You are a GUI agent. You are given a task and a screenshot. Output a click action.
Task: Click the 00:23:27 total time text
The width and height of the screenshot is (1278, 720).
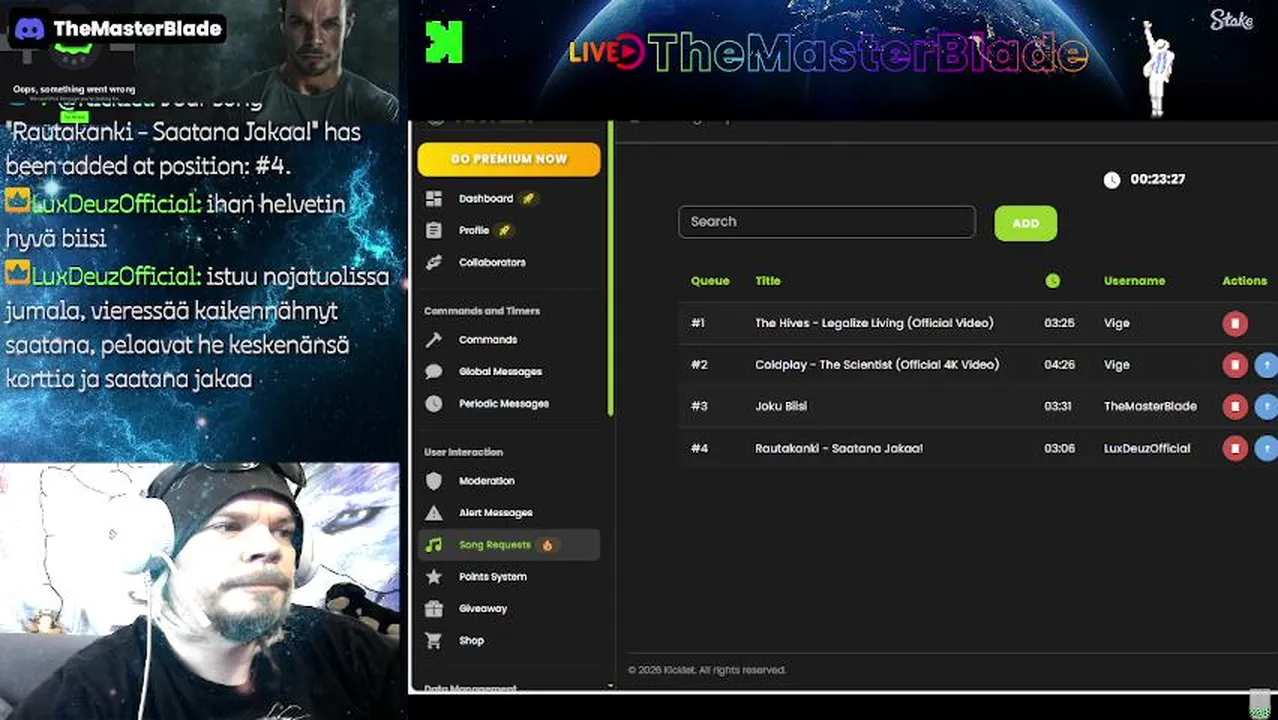click(x=1157, y=180)
